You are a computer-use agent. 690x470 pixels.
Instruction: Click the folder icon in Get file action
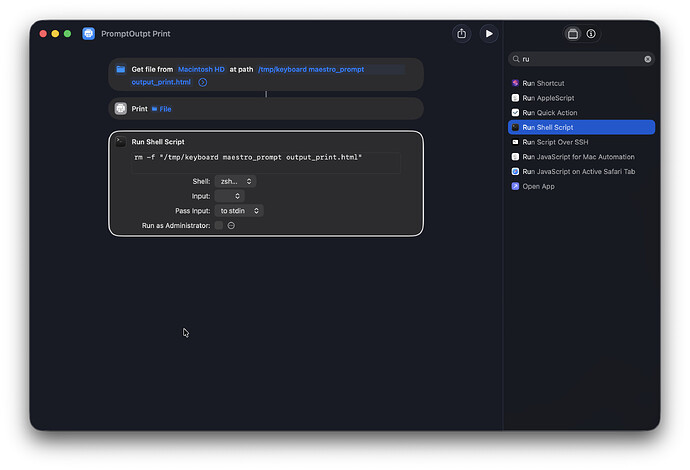[121, 69]
